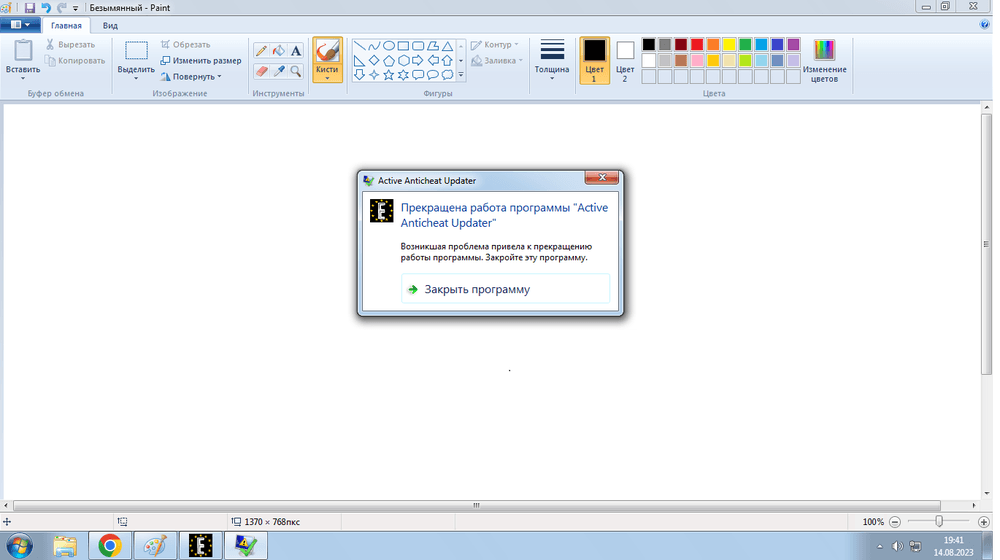
Task: Switch to the Вид tab
Action: click(x=110, y=25)
